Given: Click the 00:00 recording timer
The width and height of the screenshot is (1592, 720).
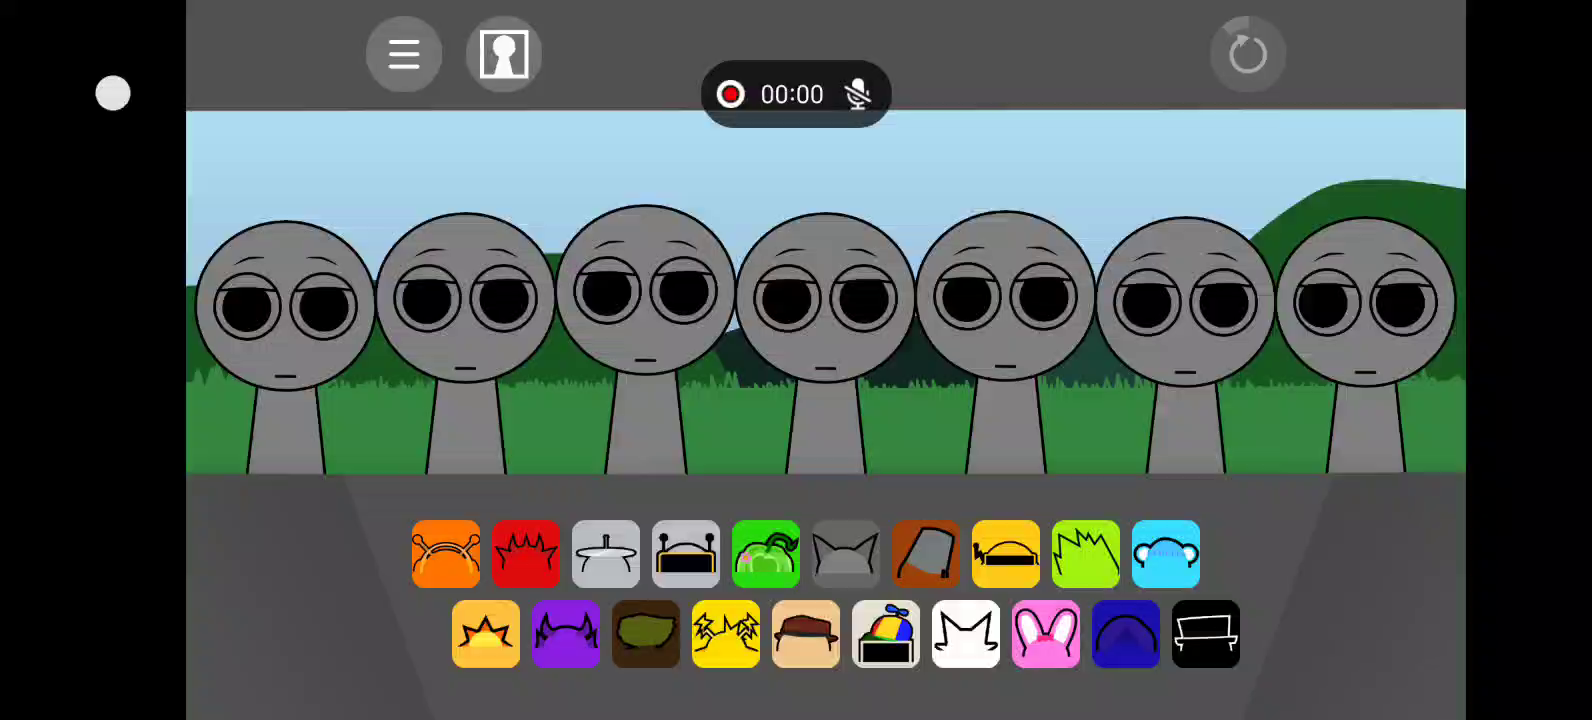Looking at the screenshot, I should tap(792, 94).
